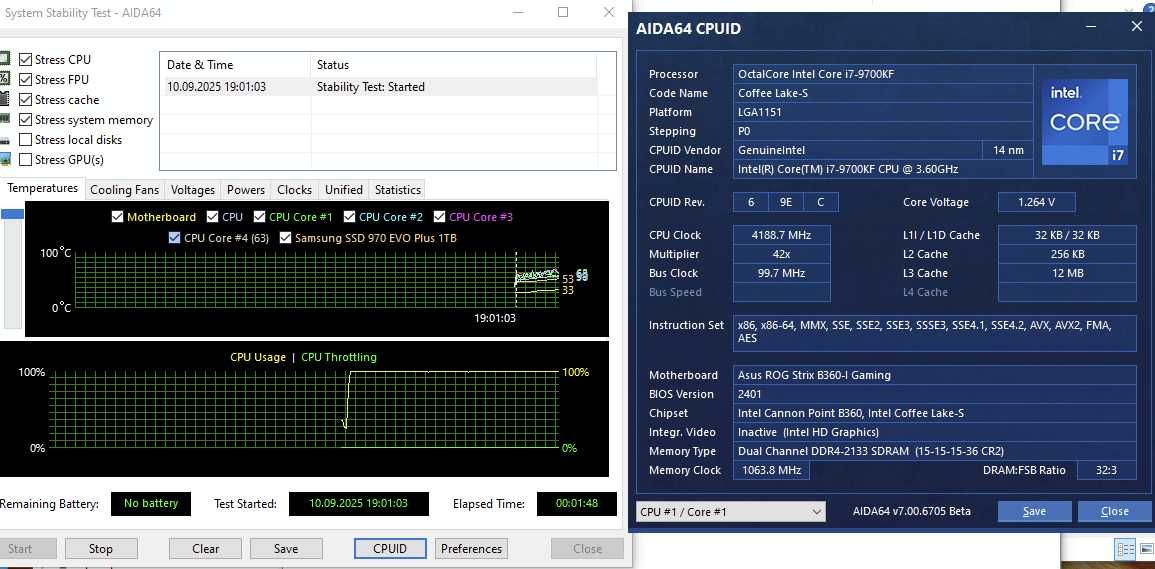Open the Voltages tab

pyautogui.click(x=193, y=189)
